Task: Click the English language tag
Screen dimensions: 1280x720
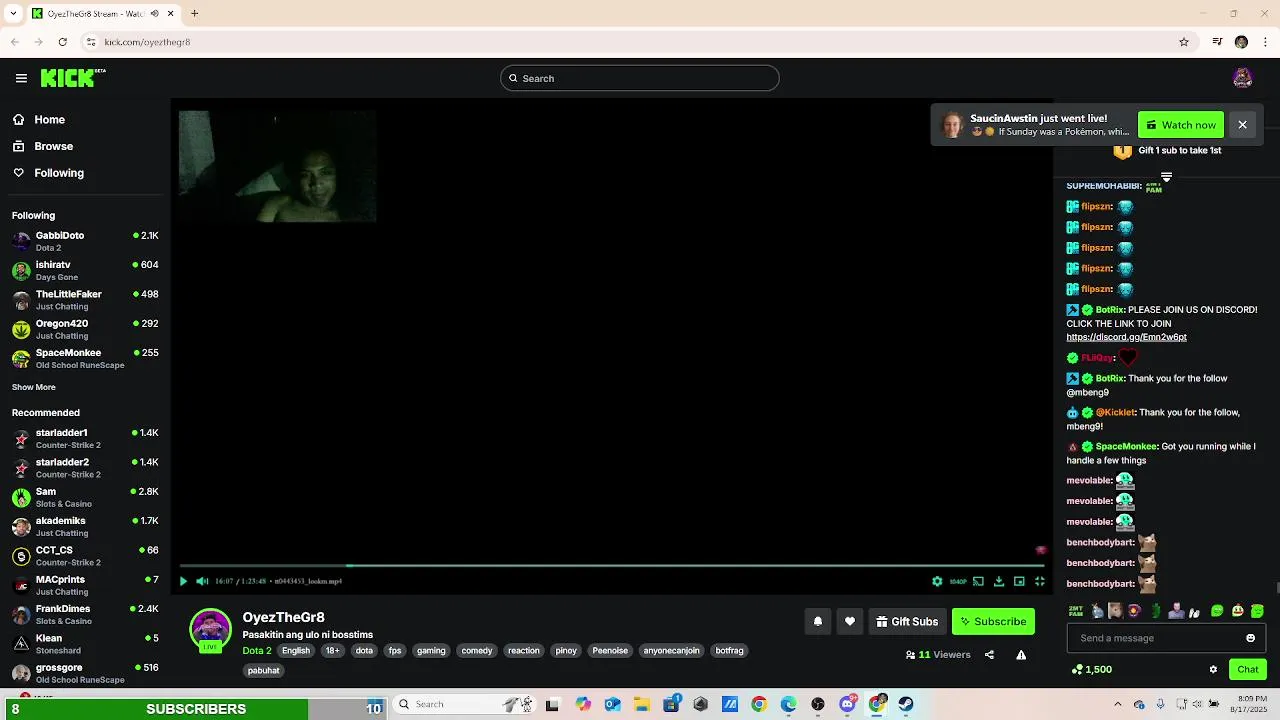Action: click(296, 651)
